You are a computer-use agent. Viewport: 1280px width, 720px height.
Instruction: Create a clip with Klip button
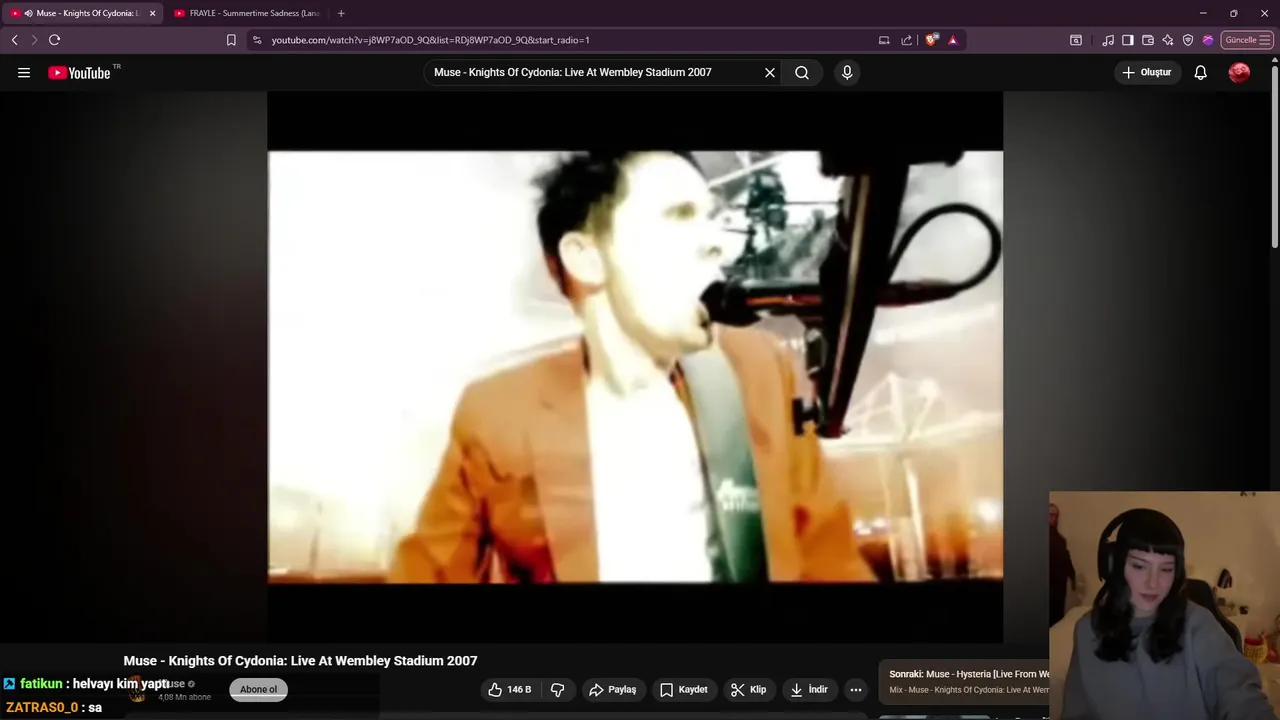coord(748,690)
